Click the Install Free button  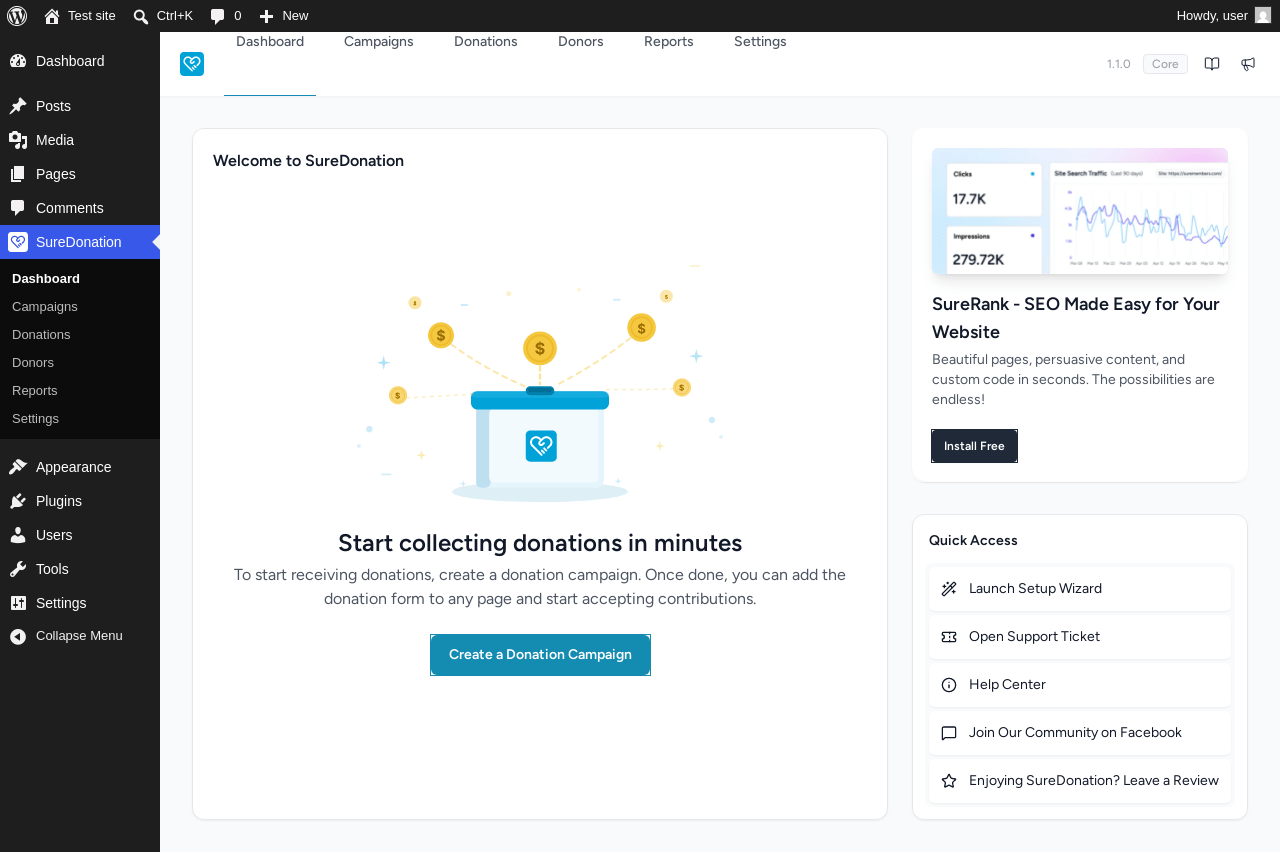[x=974, y=446]
